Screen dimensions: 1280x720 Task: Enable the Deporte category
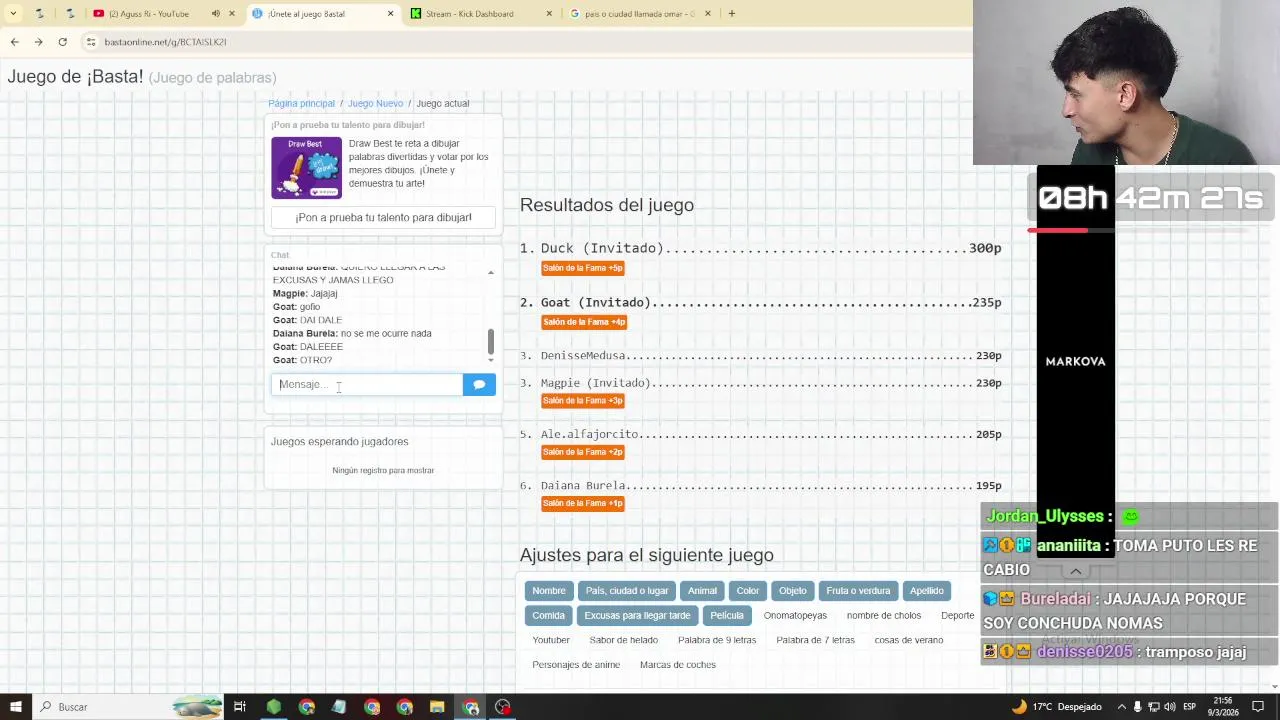[957, 616]
